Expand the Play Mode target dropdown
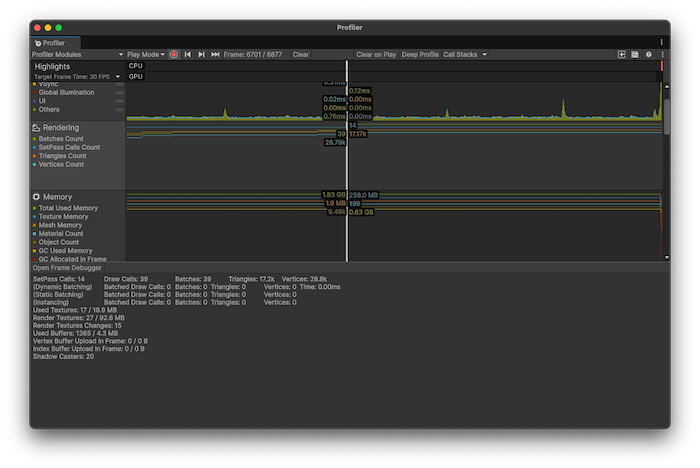This screenshot has width=700, height=468. [146, 54]
